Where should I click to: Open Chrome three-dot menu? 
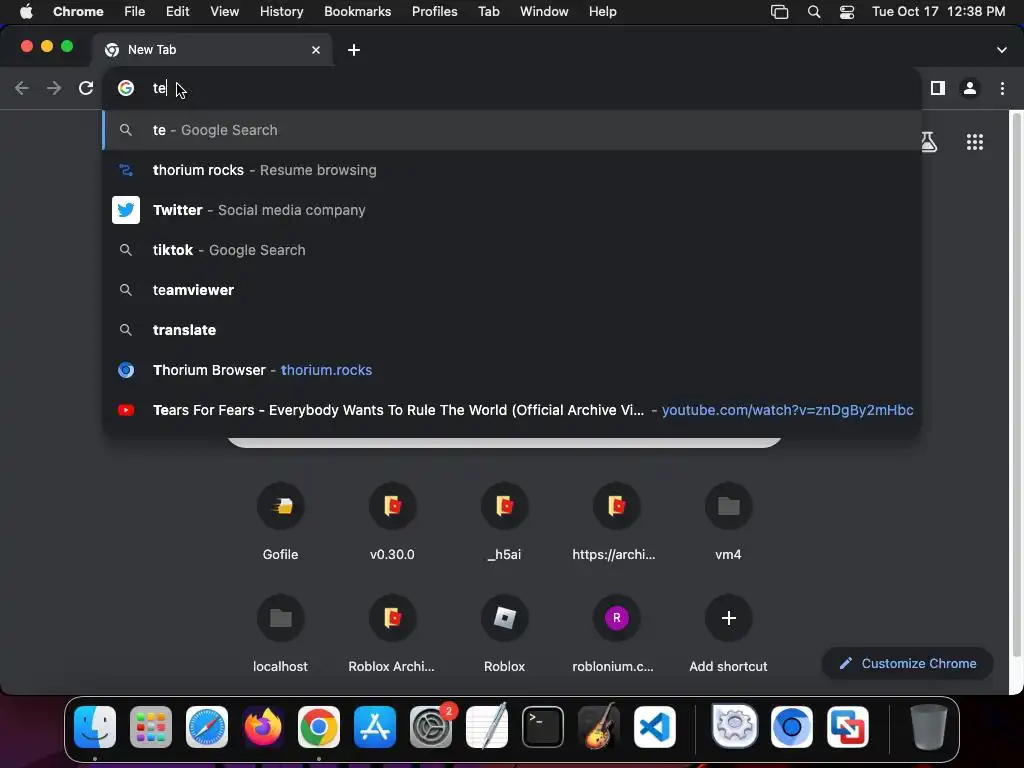point(1002,88)
